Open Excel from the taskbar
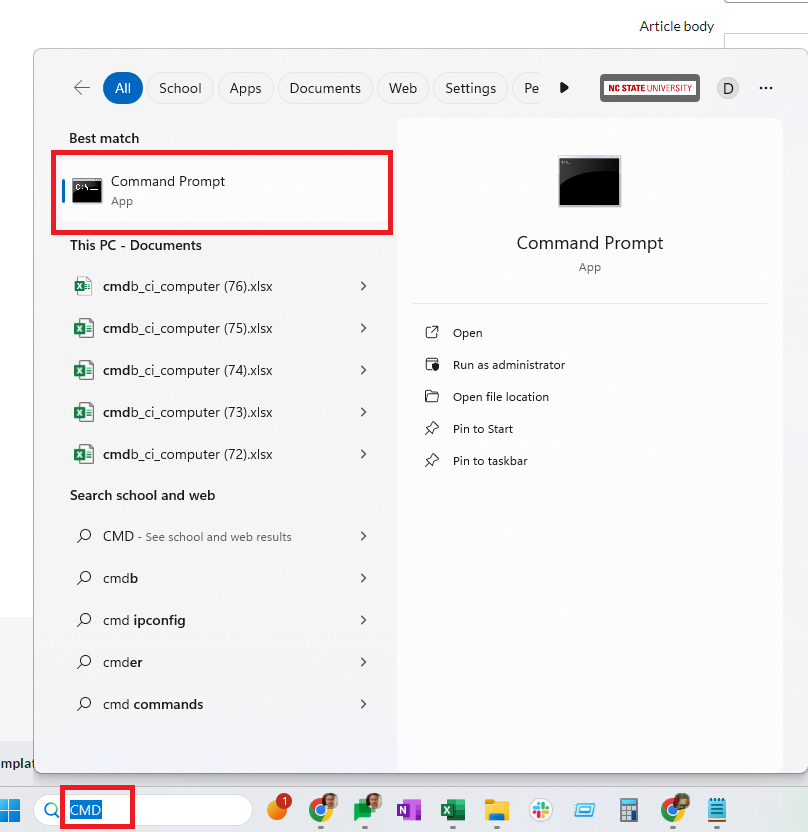 [451, 809]
